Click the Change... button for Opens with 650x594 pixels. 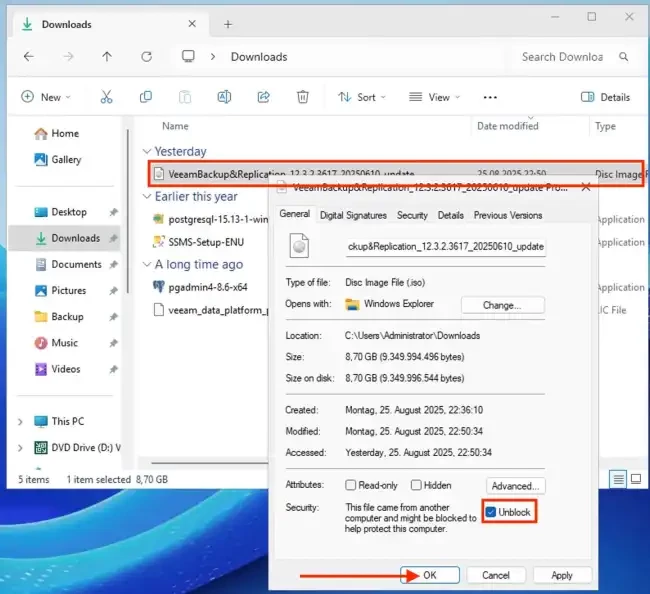click(502, 305)
